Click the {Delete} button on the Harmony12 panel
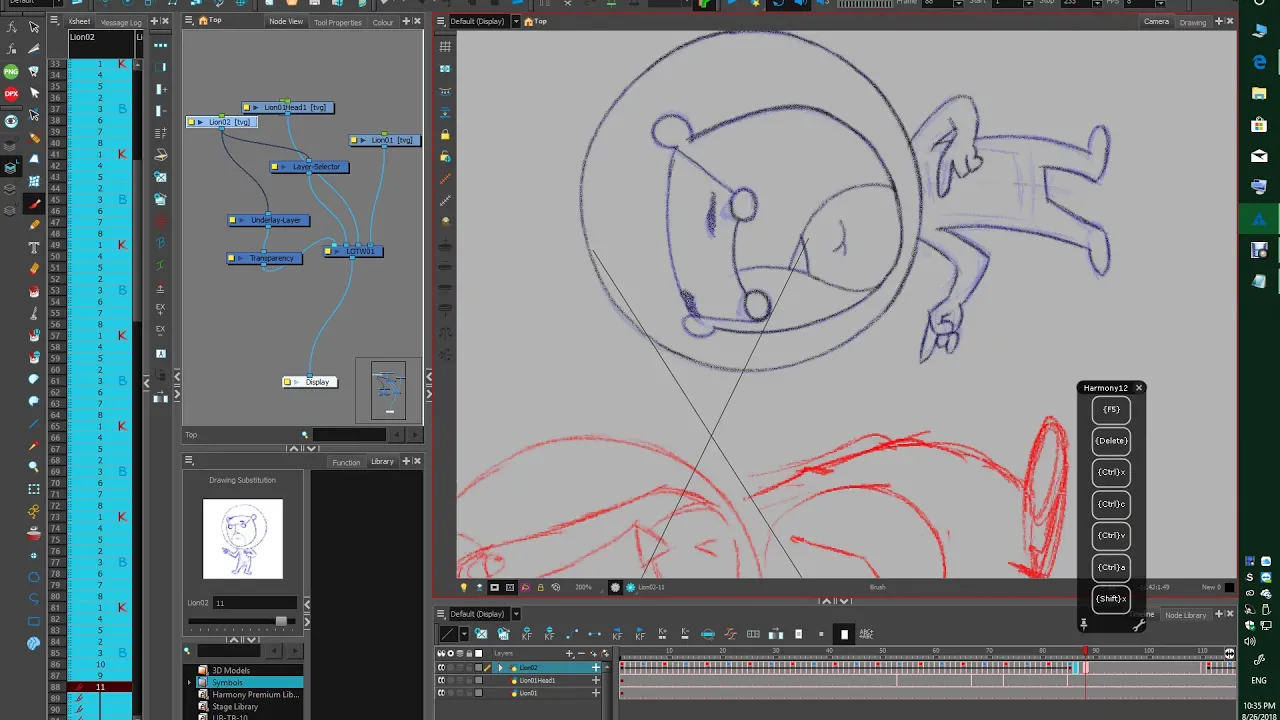Viewport: 1280px width, 720px height. [x=1111, y=441]
